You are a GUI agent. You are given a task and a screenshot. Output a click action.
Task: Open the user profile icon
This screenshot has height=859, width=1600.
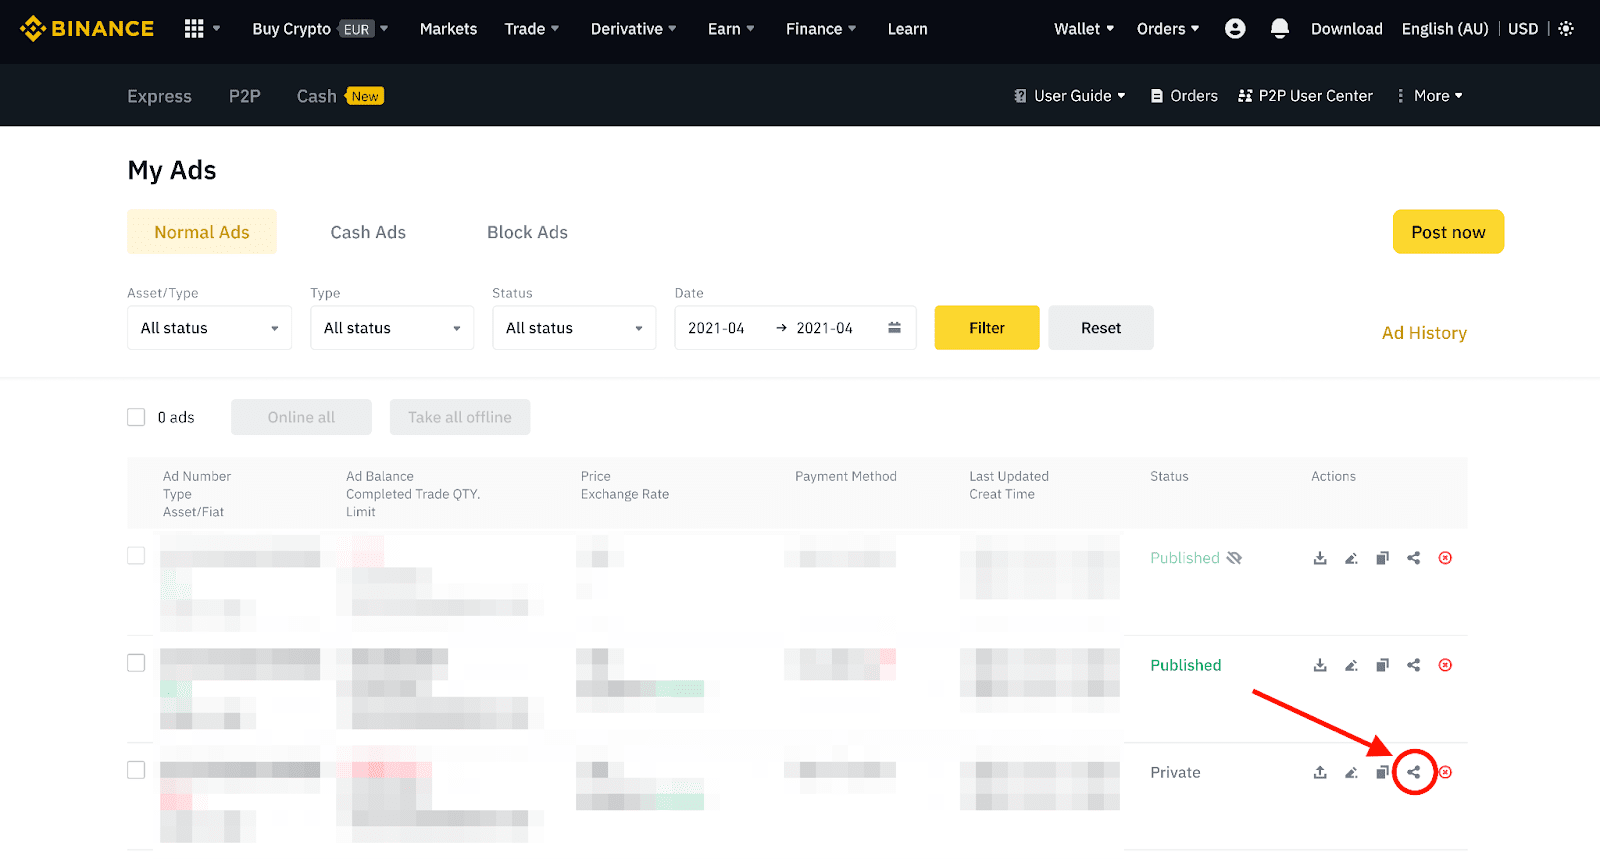(x=1235, y=29)
